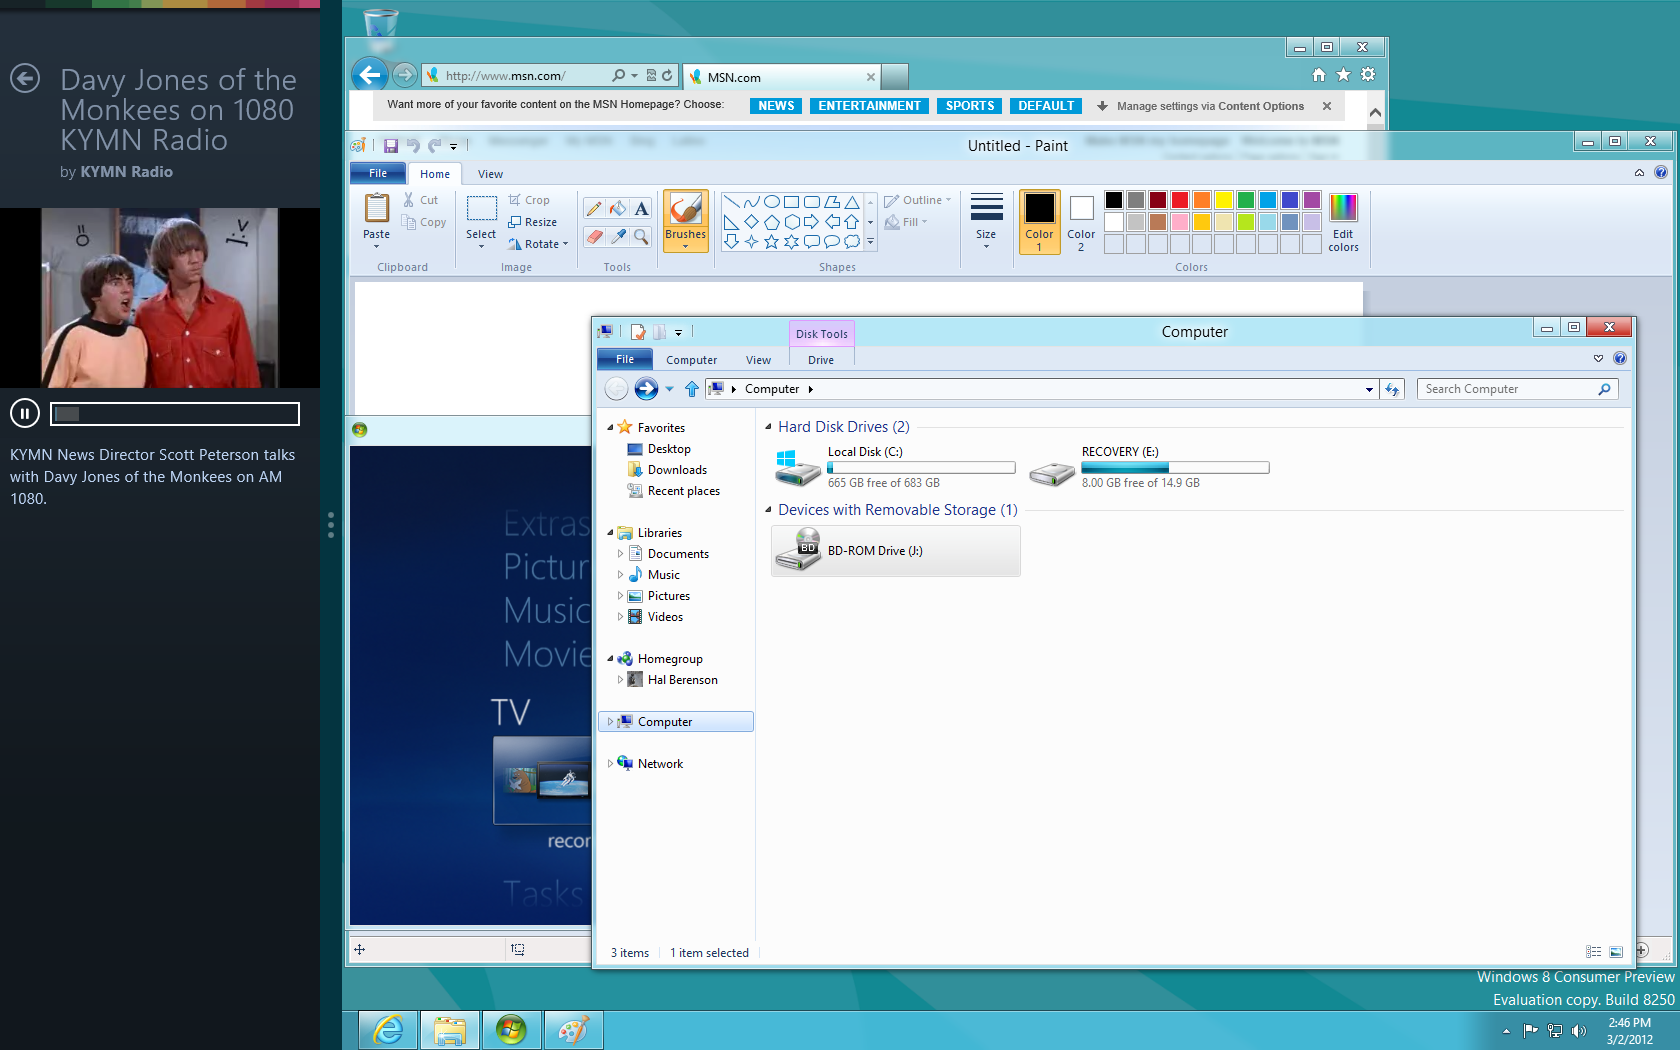The width and height of the screenshot is (1680, 1050).
Task: Click the Up arrow in Explorer
Action: [691, 389]
